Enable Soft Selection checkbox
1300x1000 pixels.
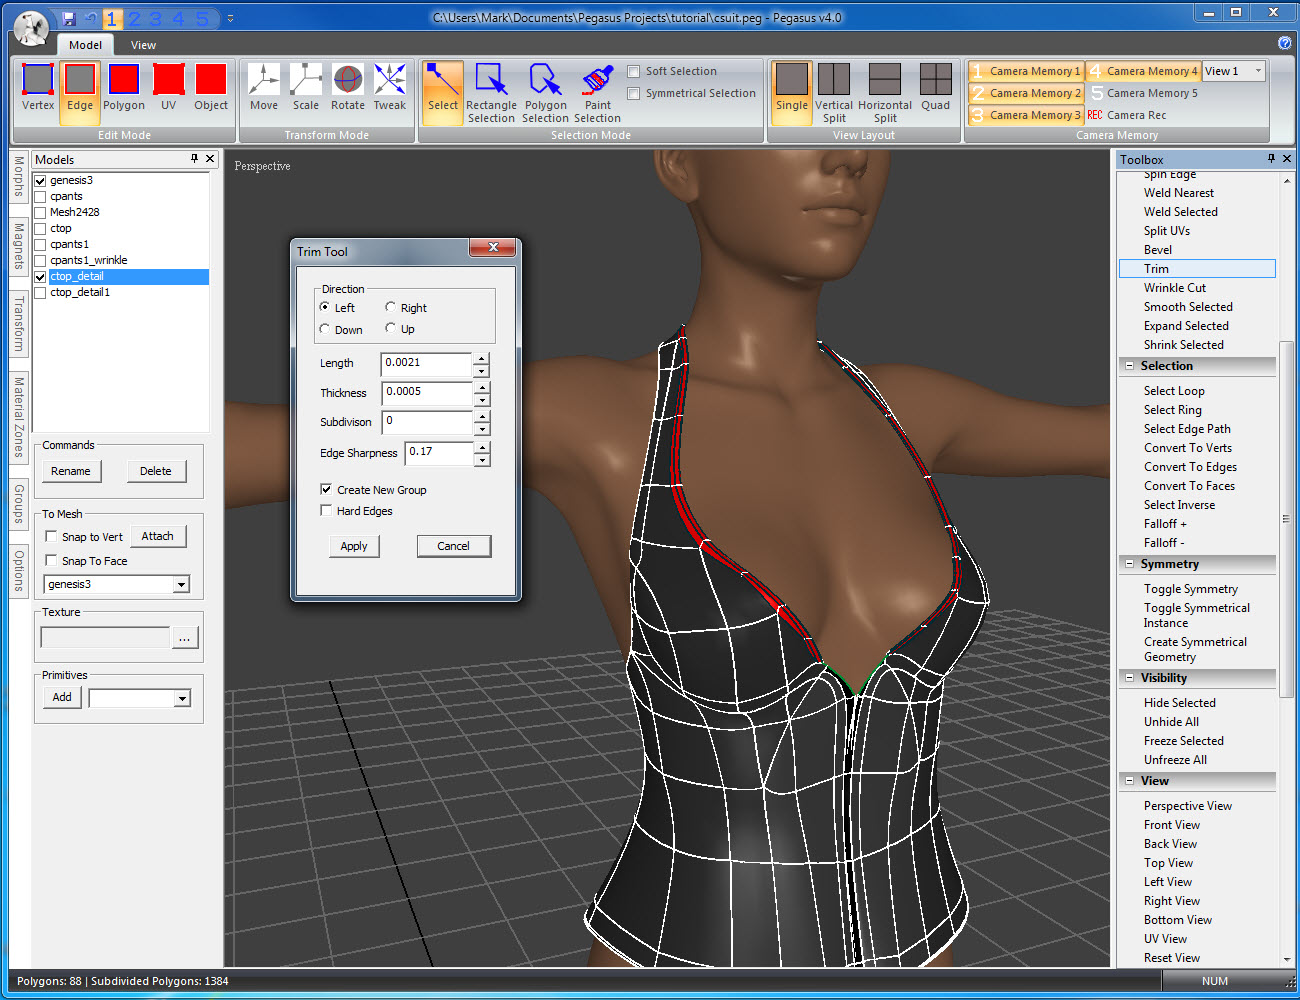(x=633, y=71)
